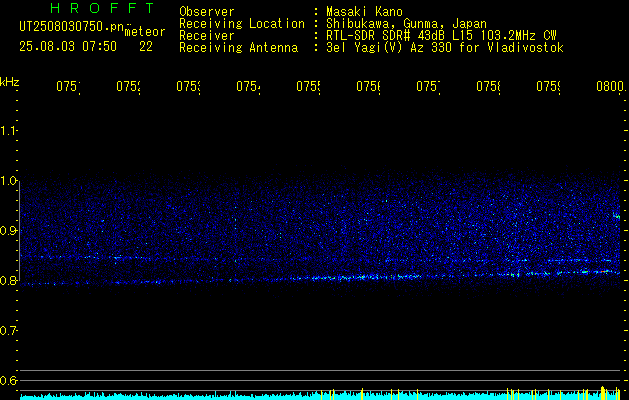
Task: Click the 0754 time marker
Action: coord(248,87)
